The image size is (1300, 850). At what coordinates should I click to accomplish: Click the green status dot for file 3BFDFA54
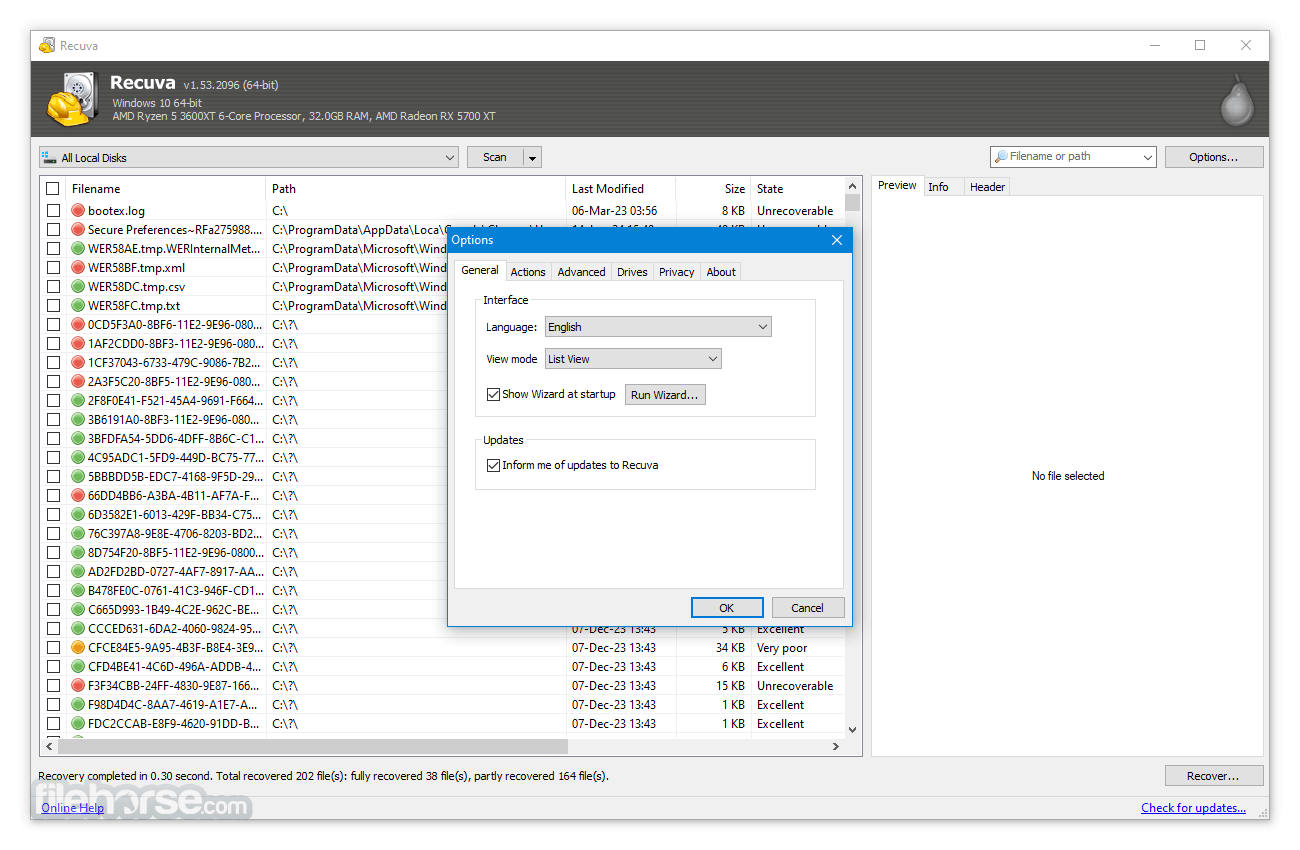[x=78, y=439]
